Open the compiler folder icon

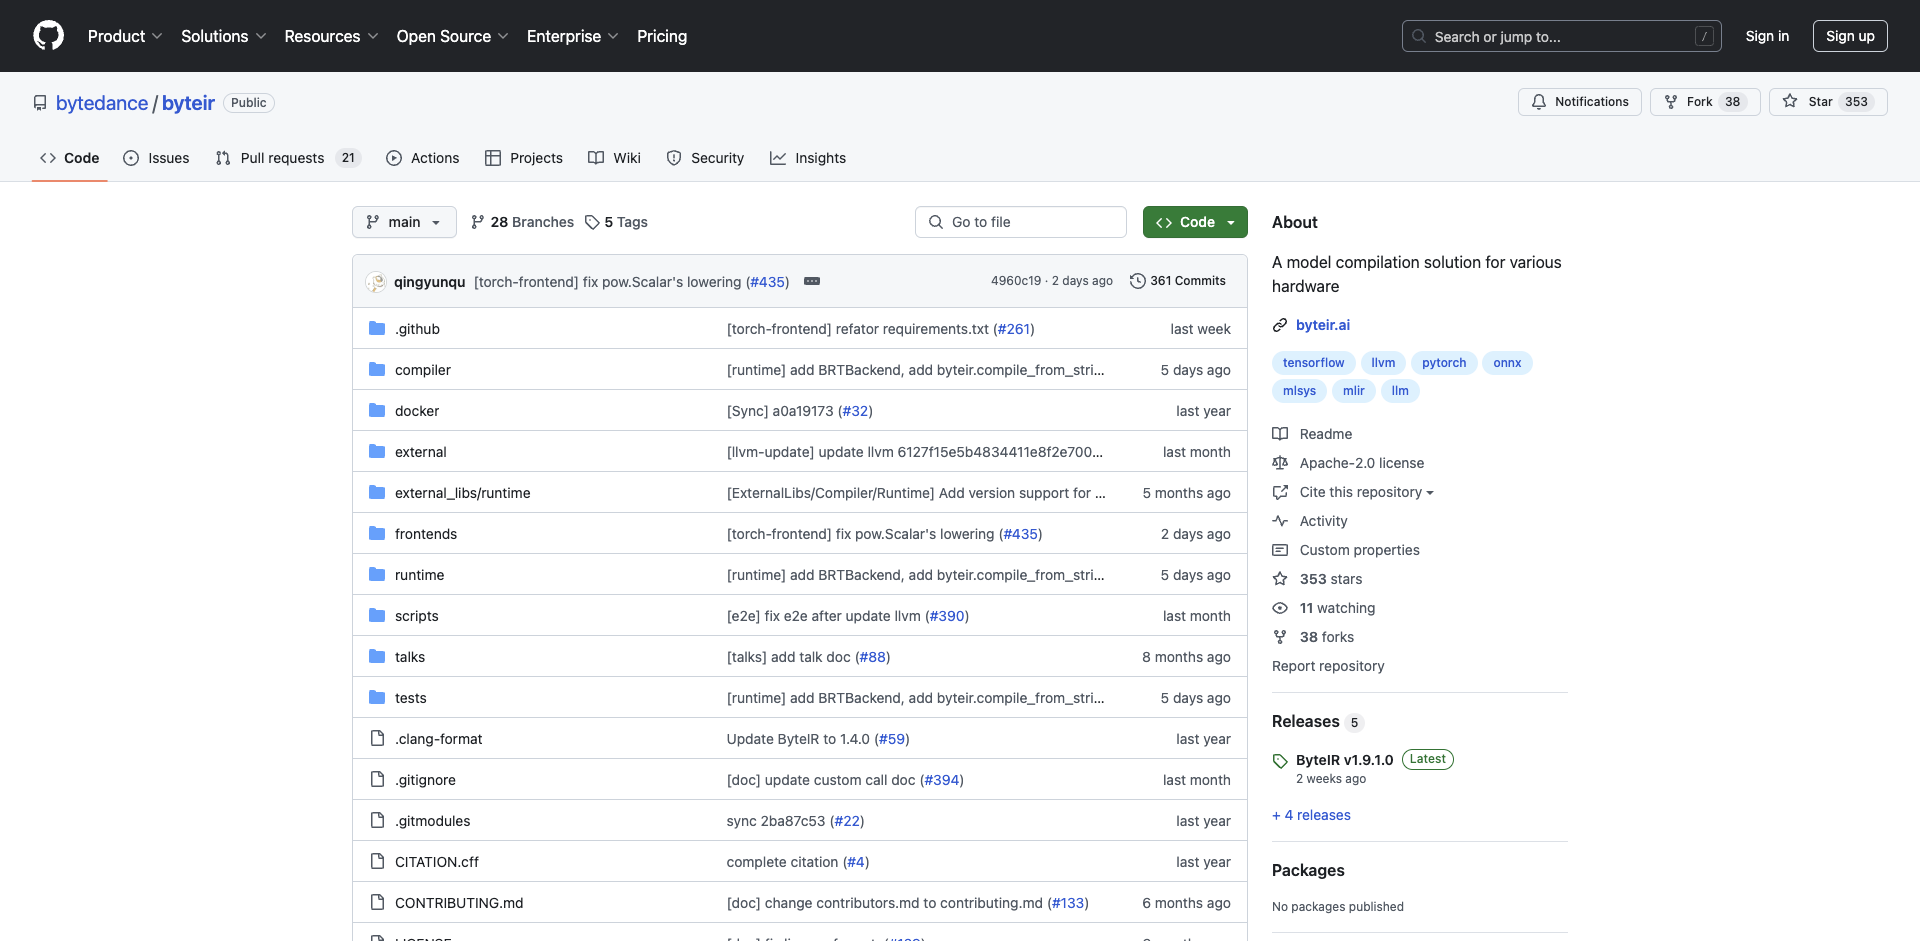click(x=377, y=370)
